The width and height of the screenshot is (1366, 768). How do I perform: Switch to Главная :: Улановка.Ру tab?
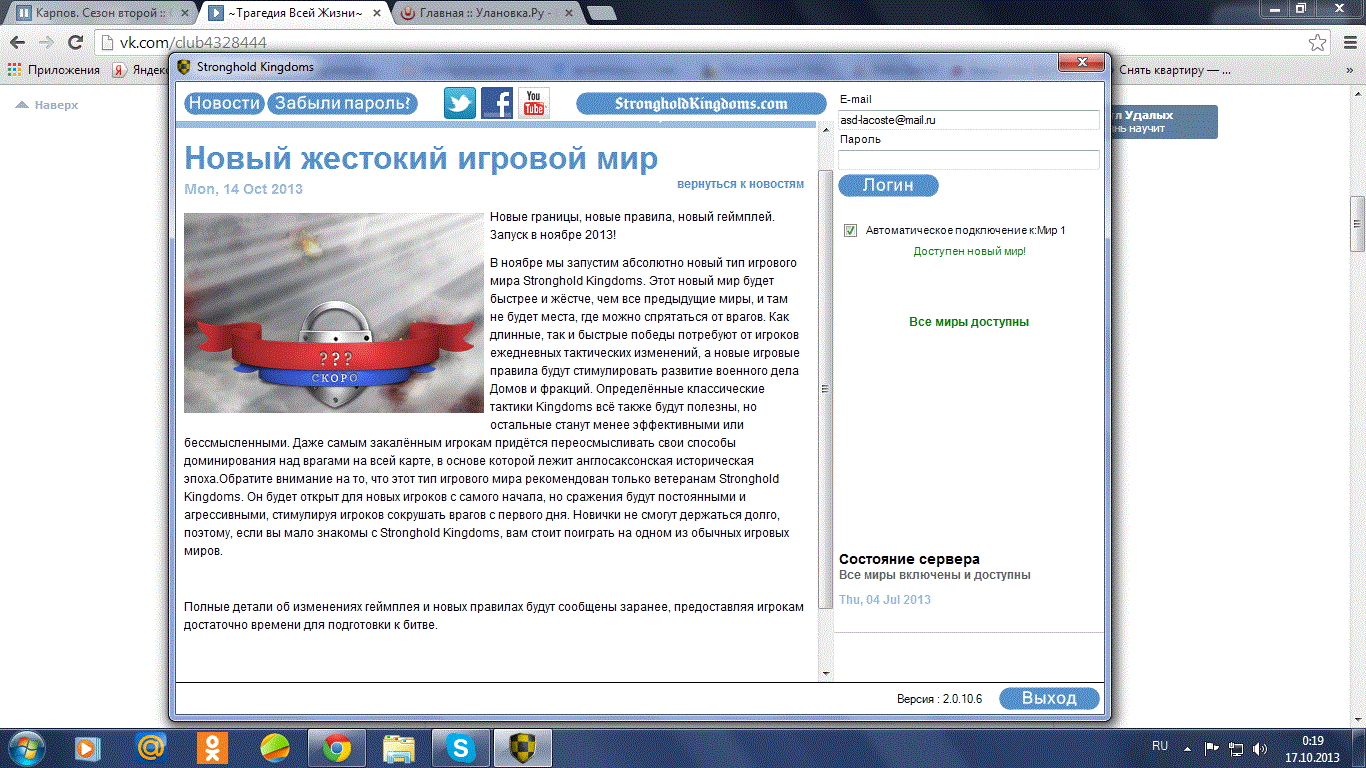[x=485, y=14]
